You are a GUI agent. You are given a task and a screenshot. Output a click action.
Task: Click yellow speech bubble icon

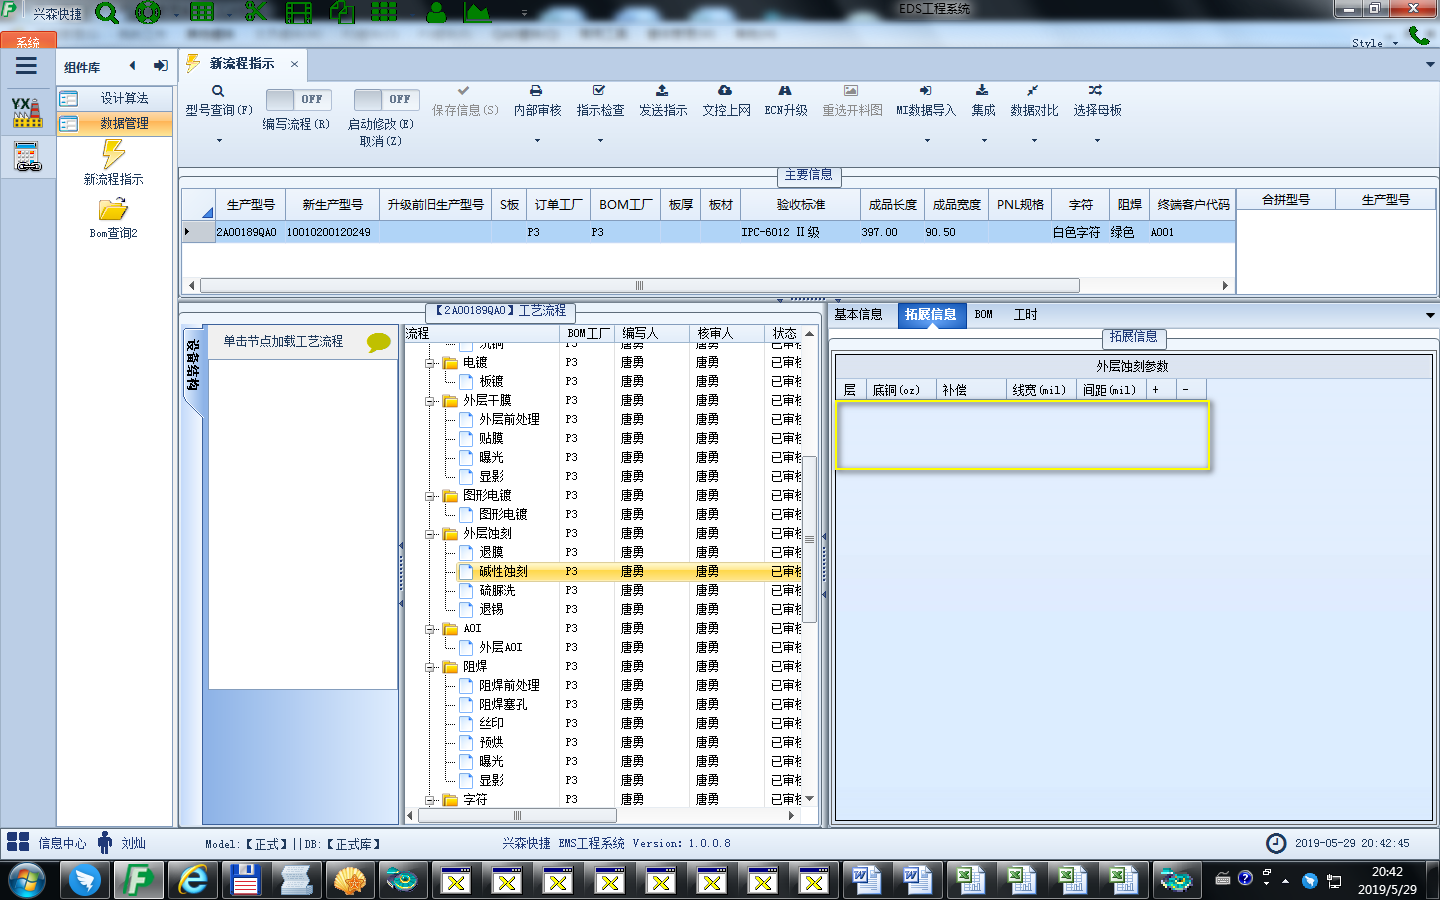379,342
